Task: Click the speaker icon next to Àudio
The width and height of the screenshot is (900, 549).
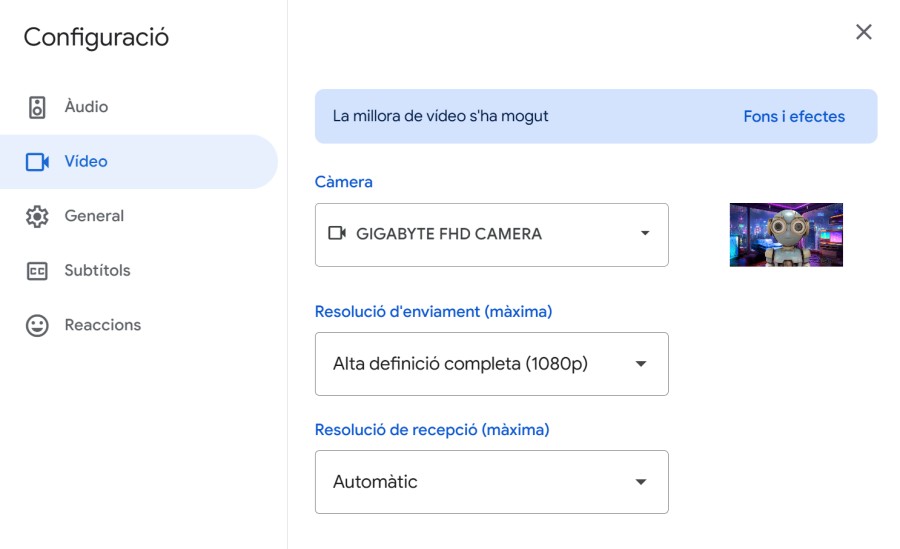Action: tap(37, 108)
